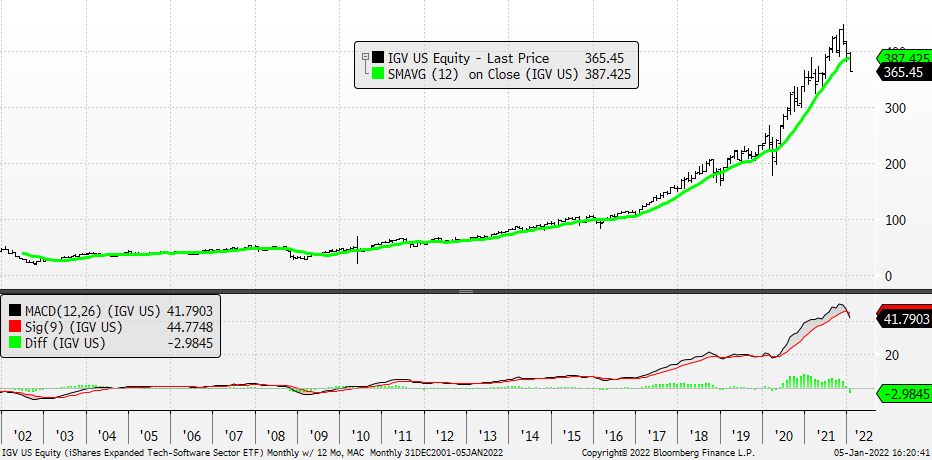Click the '08 year label on time axis
The width and height of the screenshot is (932, 460).
[x=276, y=434]
